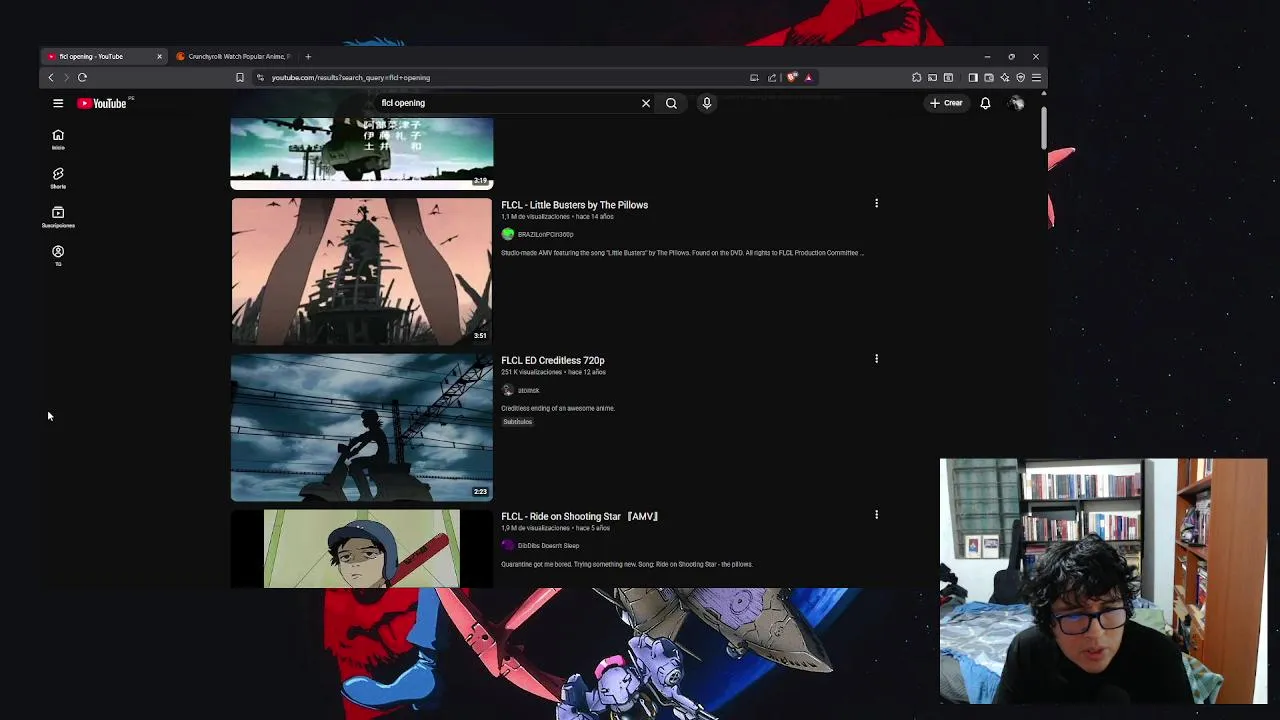This screenshot has width=1280, height=720.
Task: Open FLCL ED Creditless 720p title
Action: point(553,360)
